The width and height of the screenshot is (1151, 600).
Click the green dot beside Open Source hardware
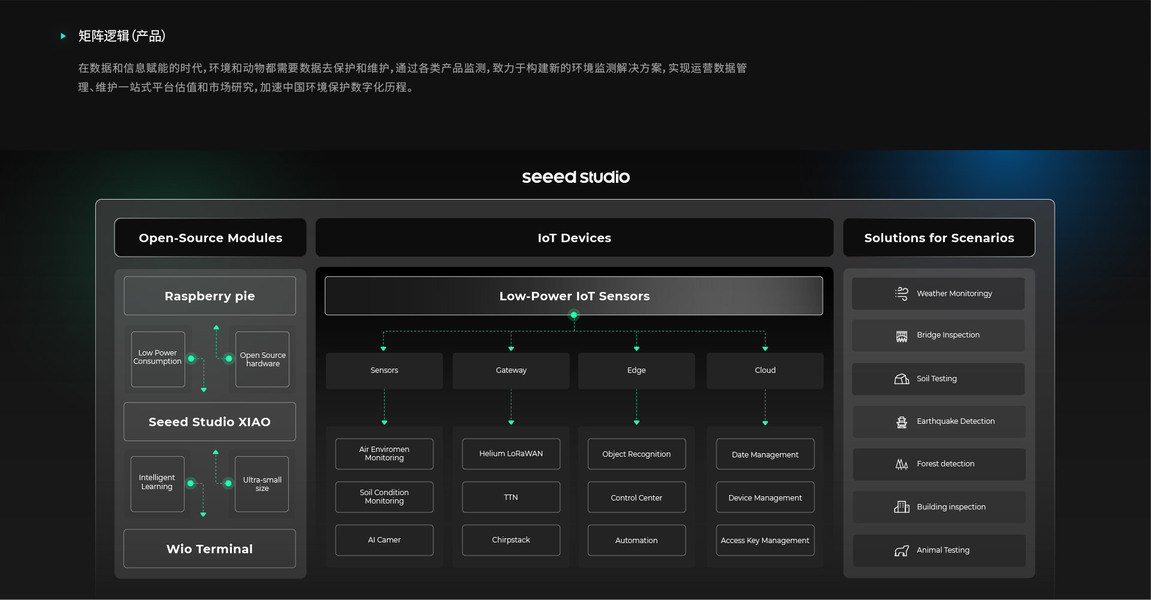coord(228,359)
